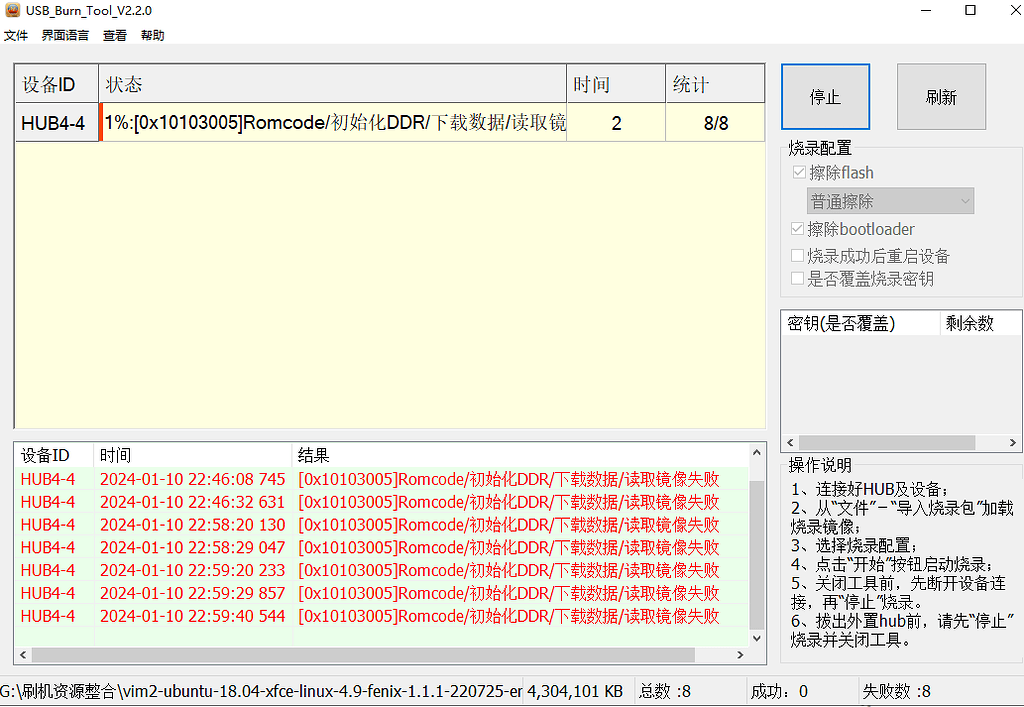The image size is (1024, 707).
Task: Click the log 时间 column header
Action: [193, 455]
